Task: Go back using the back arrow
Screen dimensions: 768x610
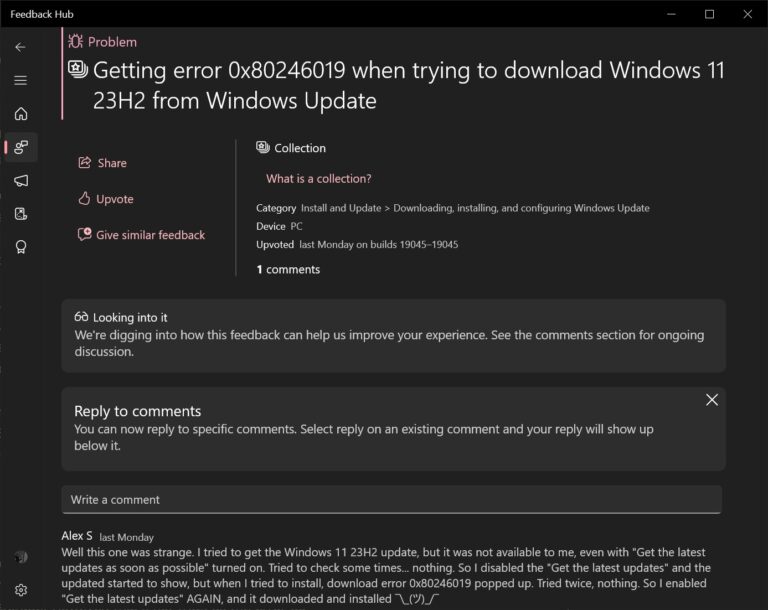Action: (21, 47)
